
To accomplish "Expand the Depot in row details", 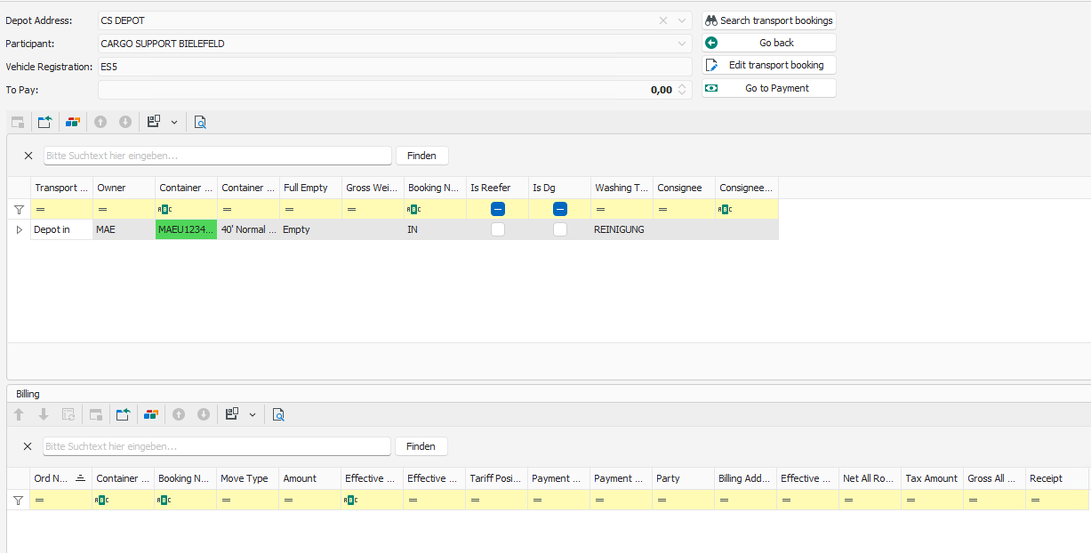I will (19, 230).
